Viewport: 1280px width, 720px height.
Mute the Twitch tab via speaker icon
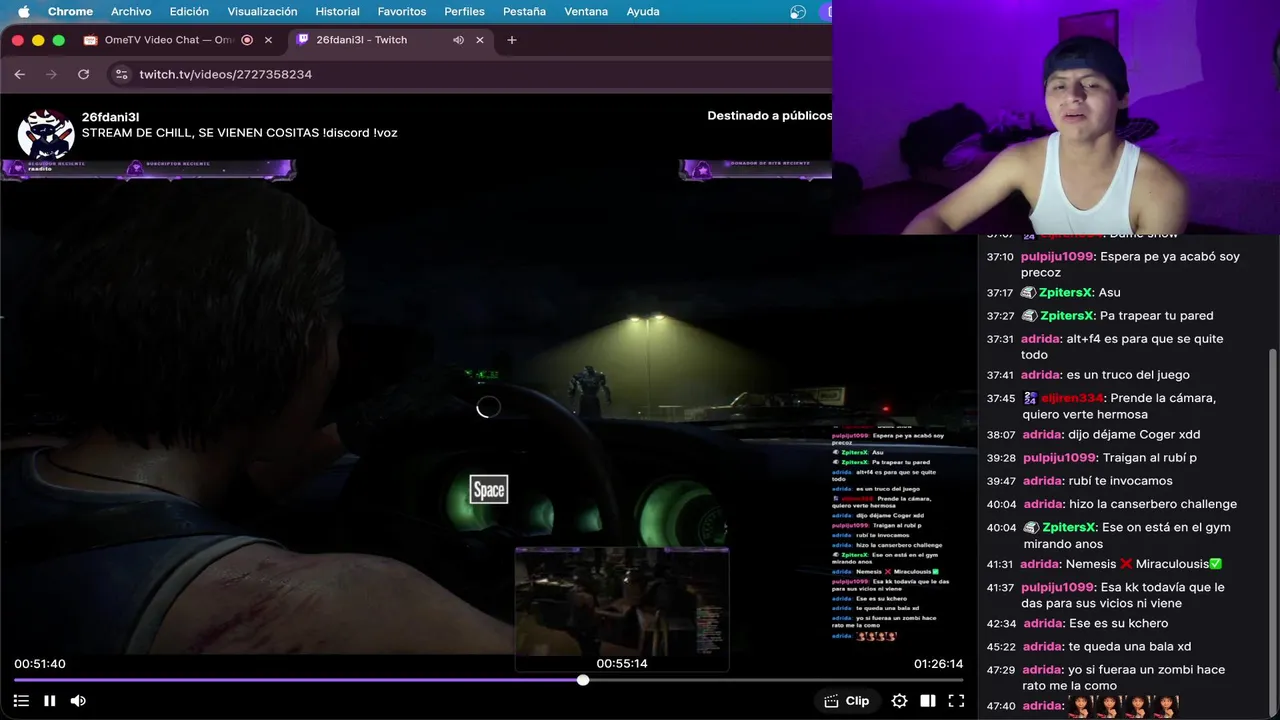tap(458, 40)
